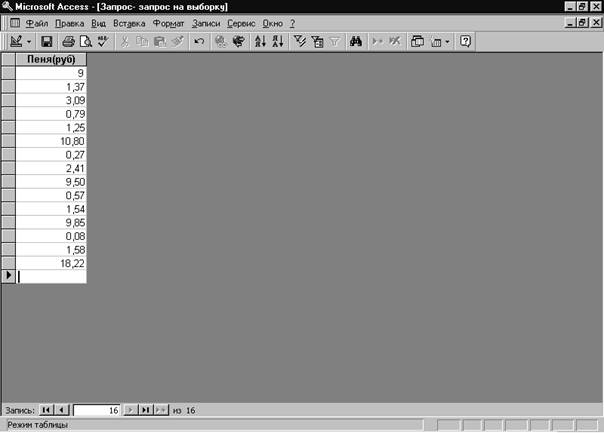604x433 pixels.
Task: Click the Save diskette icon
Action: (47, 41)
